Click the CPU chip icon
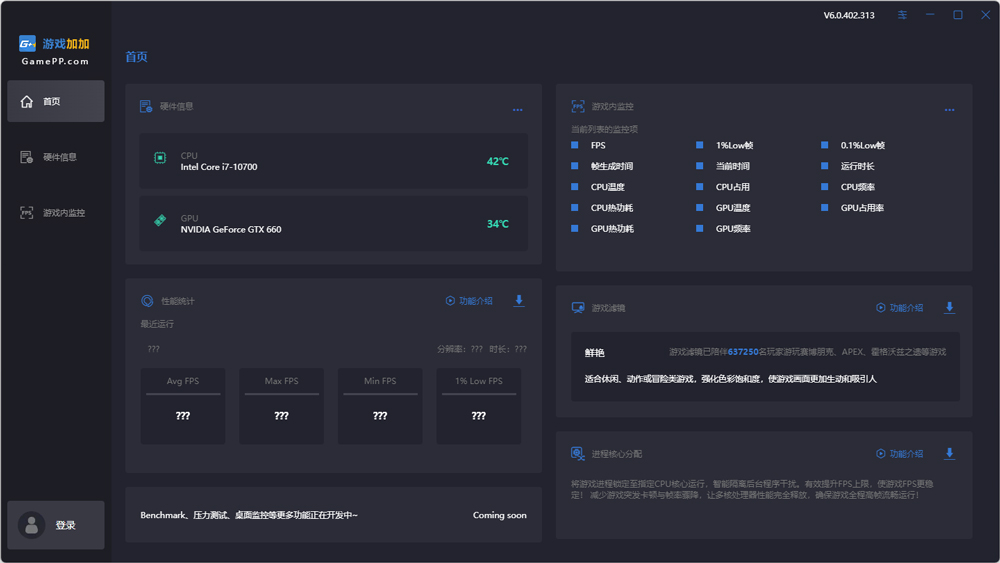 (160, 158)
